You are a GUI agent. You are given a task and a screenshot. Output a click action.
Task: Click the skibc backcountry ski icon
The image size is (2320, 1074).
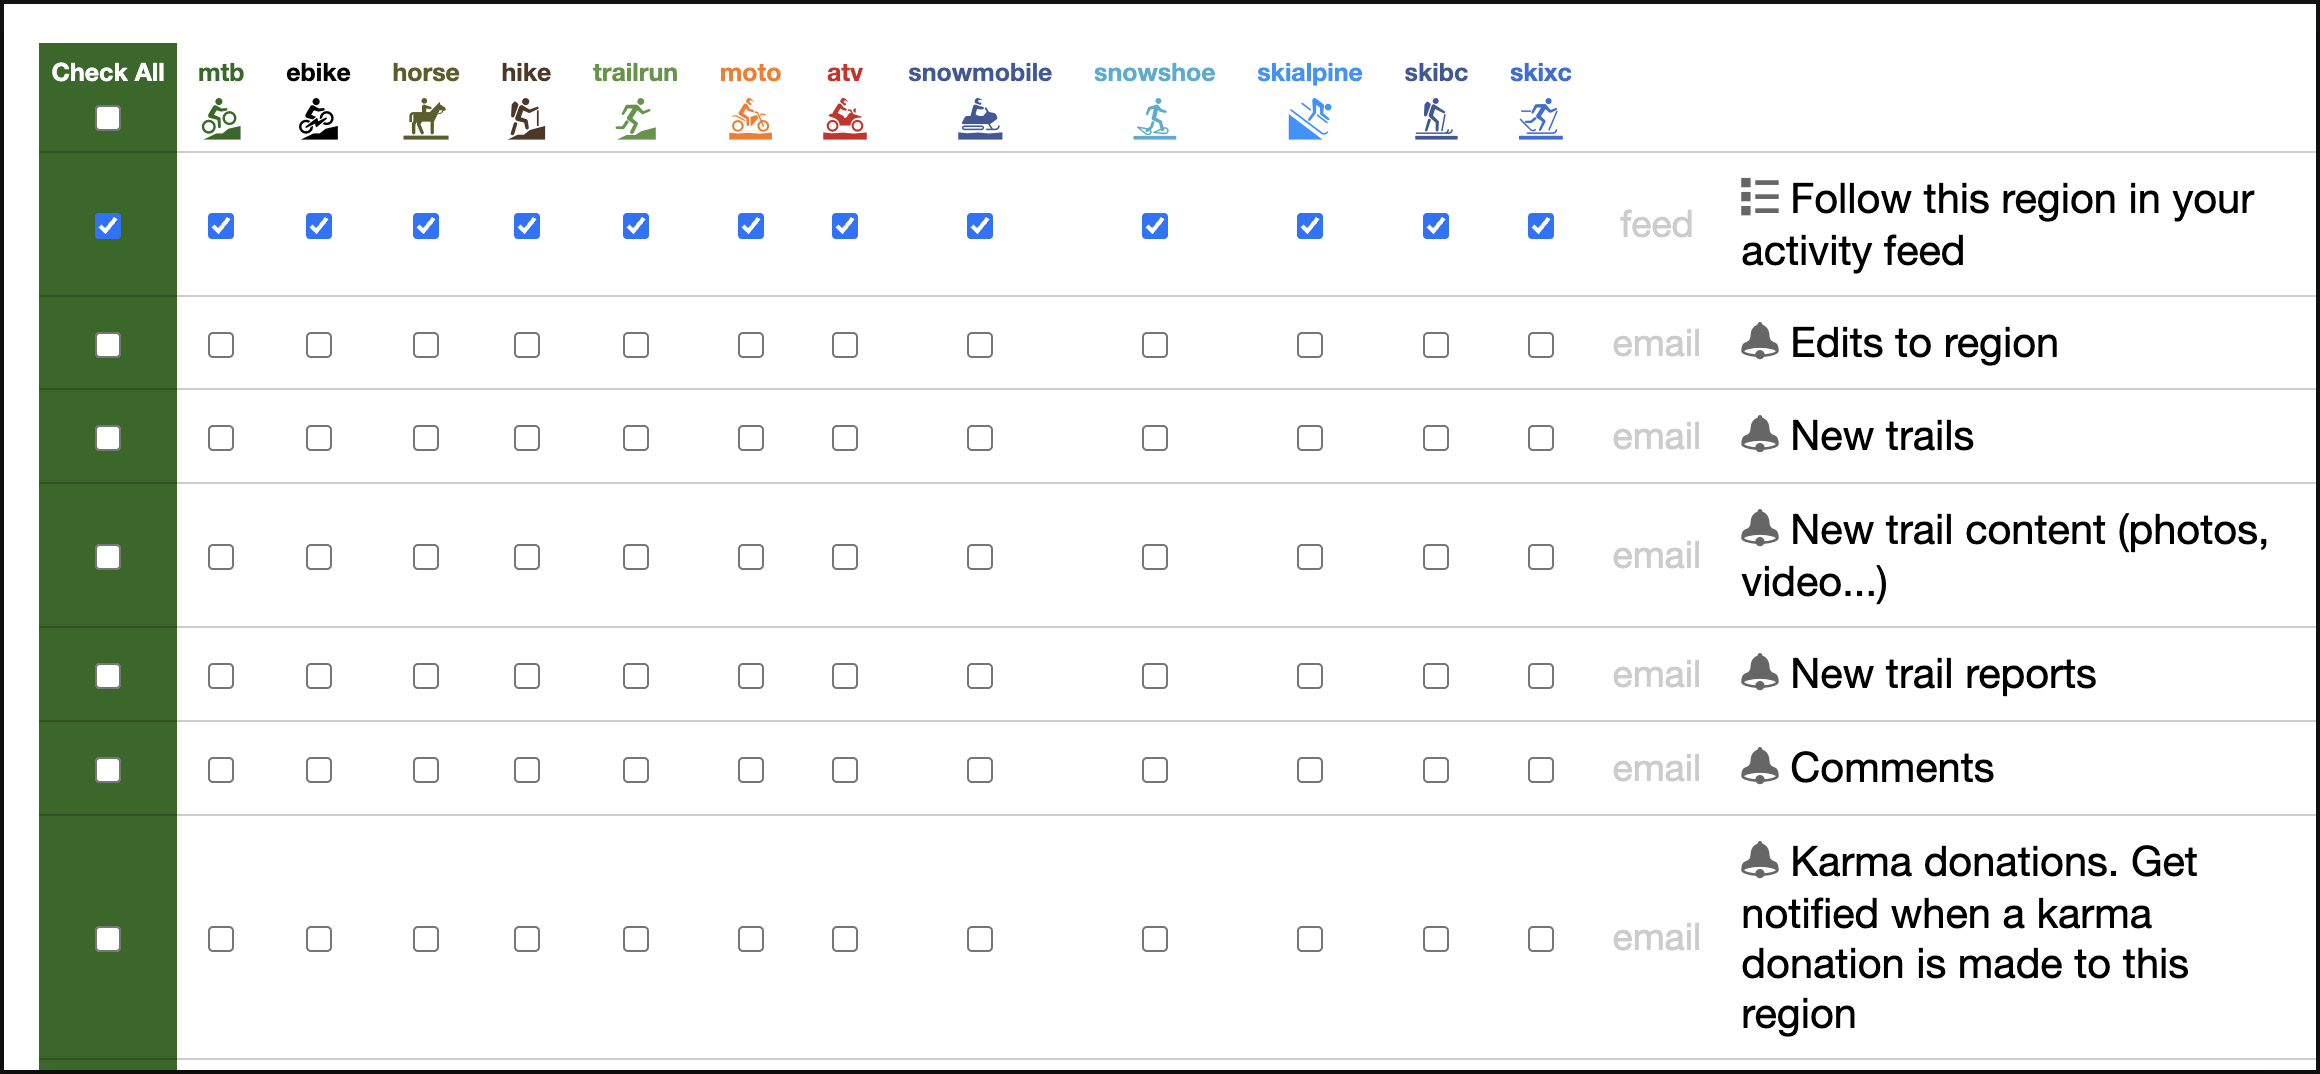1436,119
